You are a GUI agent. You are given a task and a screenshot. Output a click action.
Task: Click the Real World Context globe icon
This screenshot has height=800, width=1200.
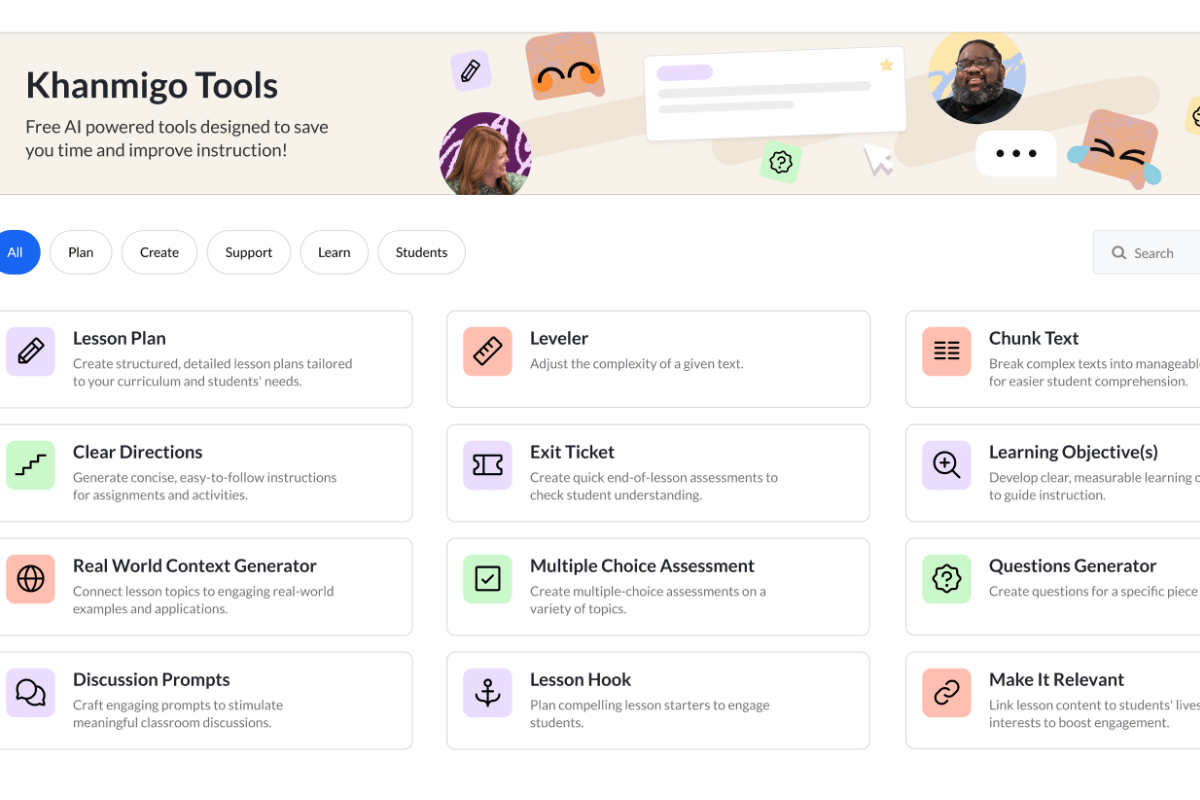click(31, 579)
